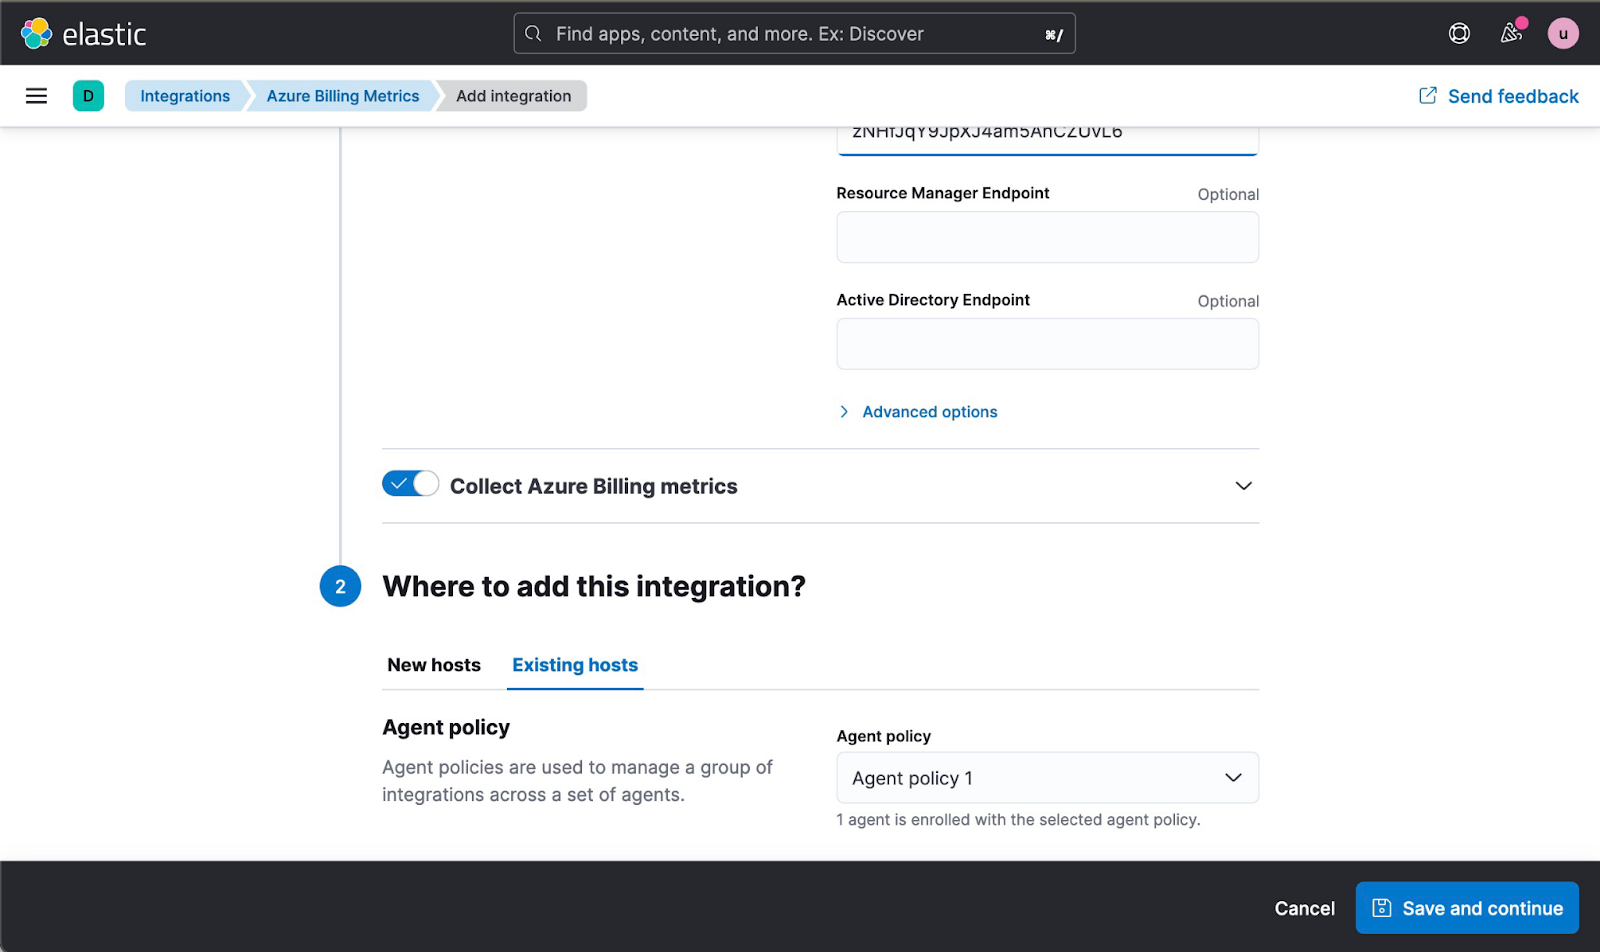Select the Existing hosts tab
The image size is (1600, 952).
[575, 665]
